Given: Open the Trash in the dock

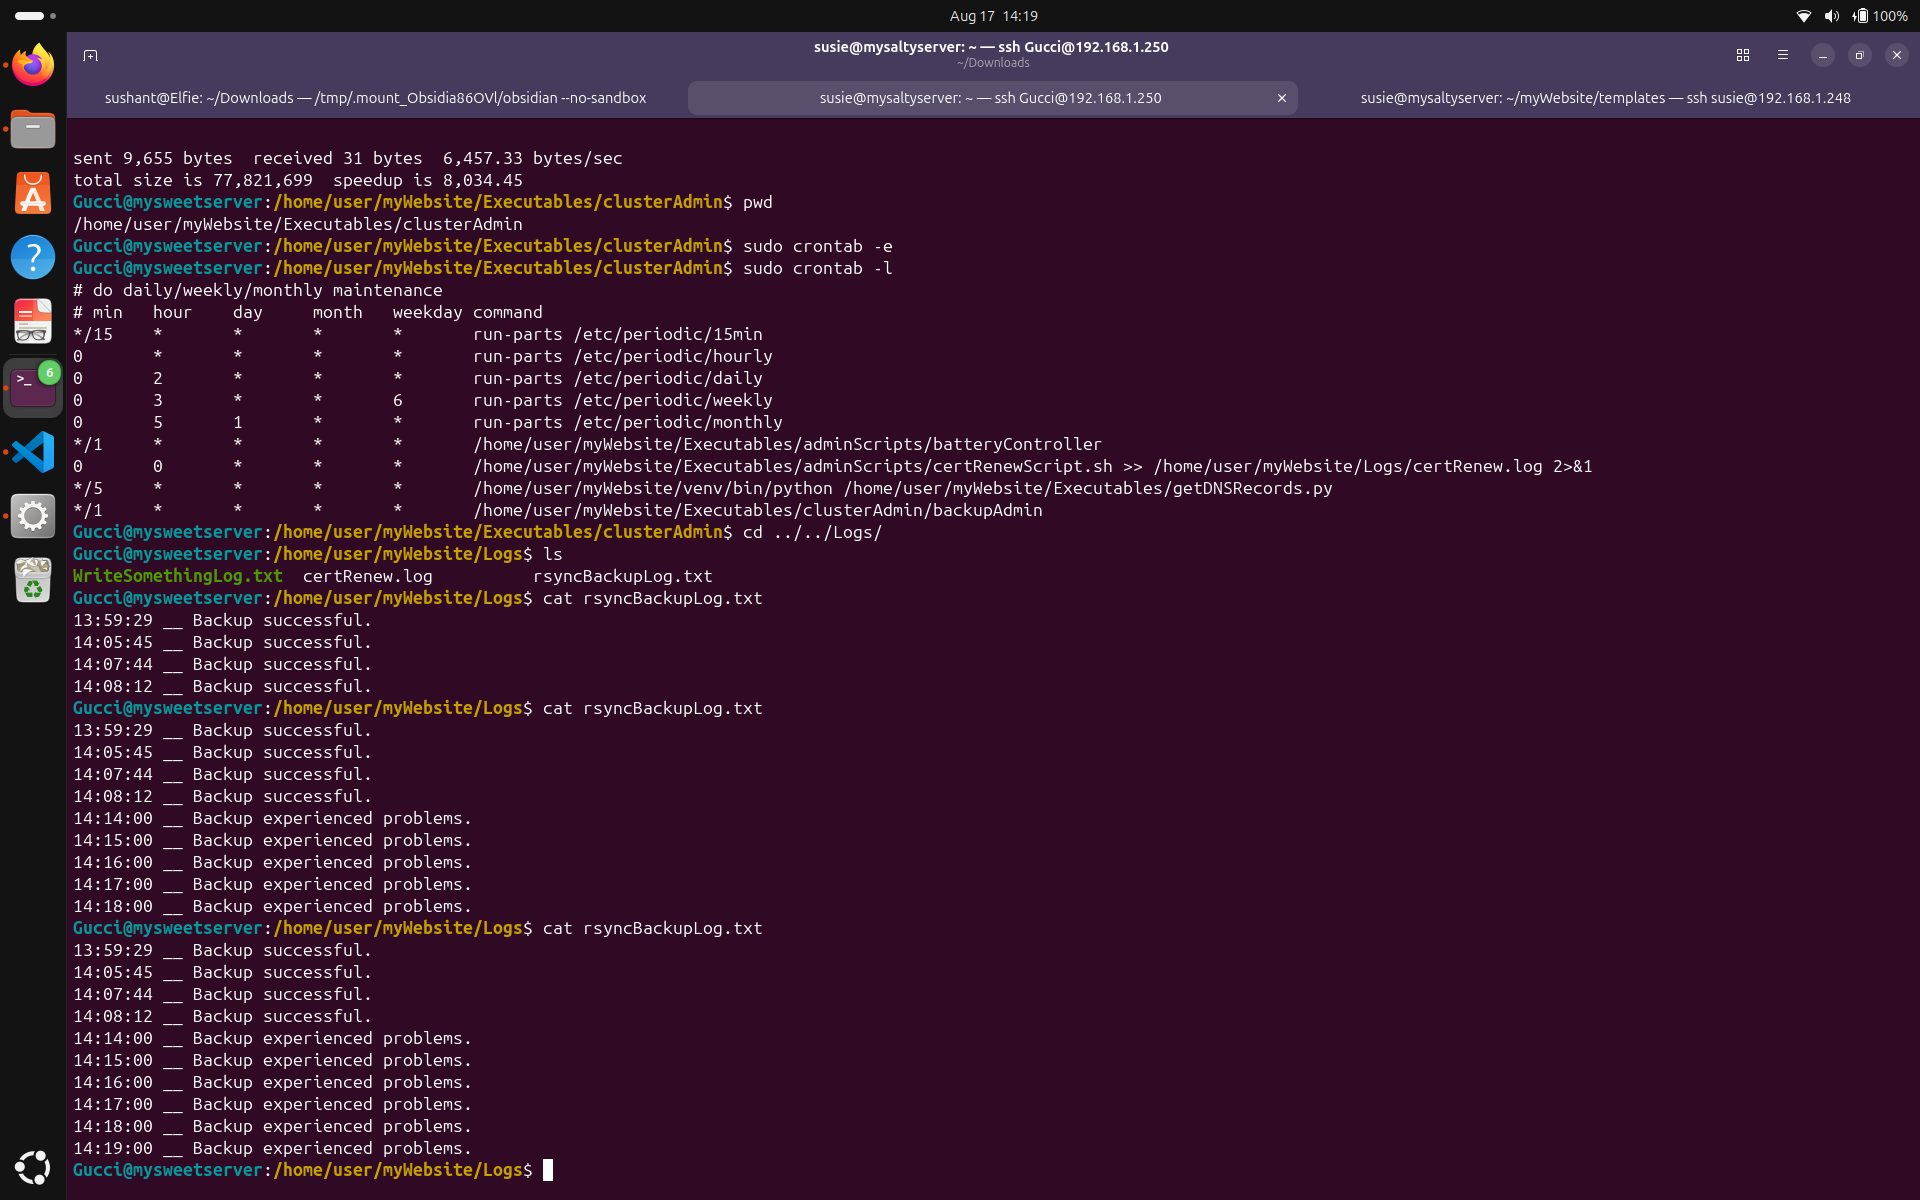Looking at the screenshot, I should [33, 581].
